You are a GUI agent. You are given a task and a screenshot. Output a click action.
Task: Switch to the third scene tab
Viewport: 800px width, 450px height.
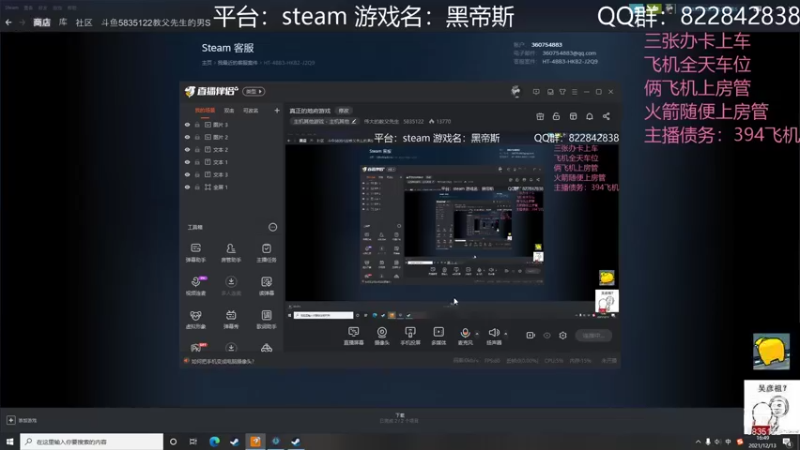coord(250,110)
